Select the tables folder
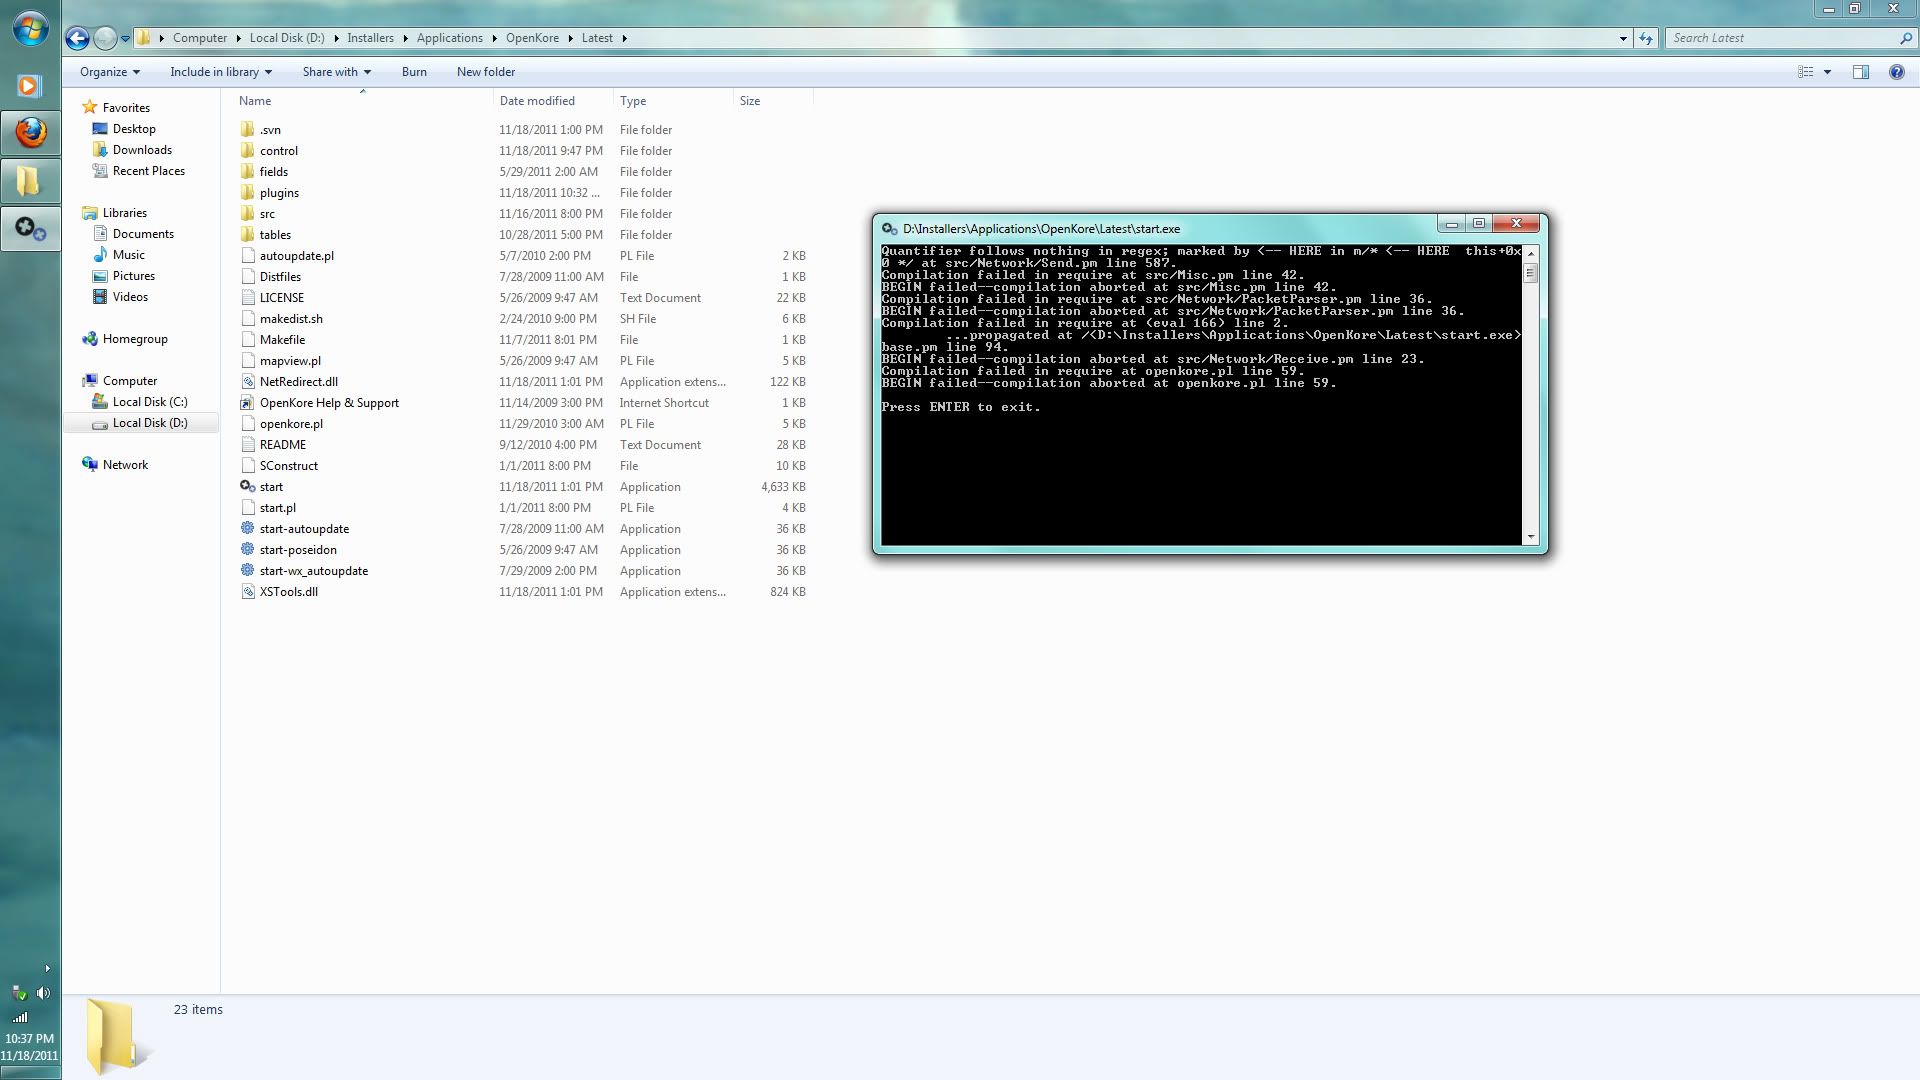 coord(275,235)
